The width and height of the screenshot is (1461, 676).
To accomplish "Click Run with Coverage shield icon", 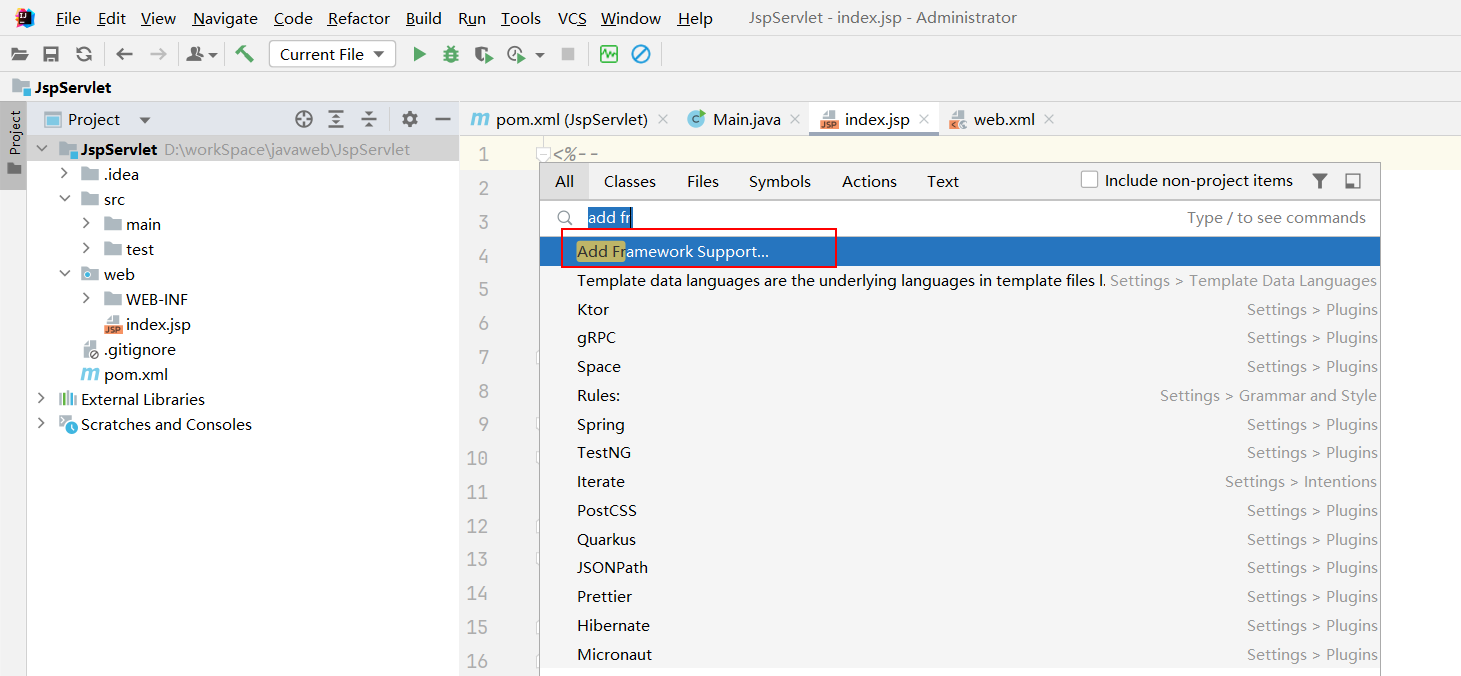I will (483, 54).
